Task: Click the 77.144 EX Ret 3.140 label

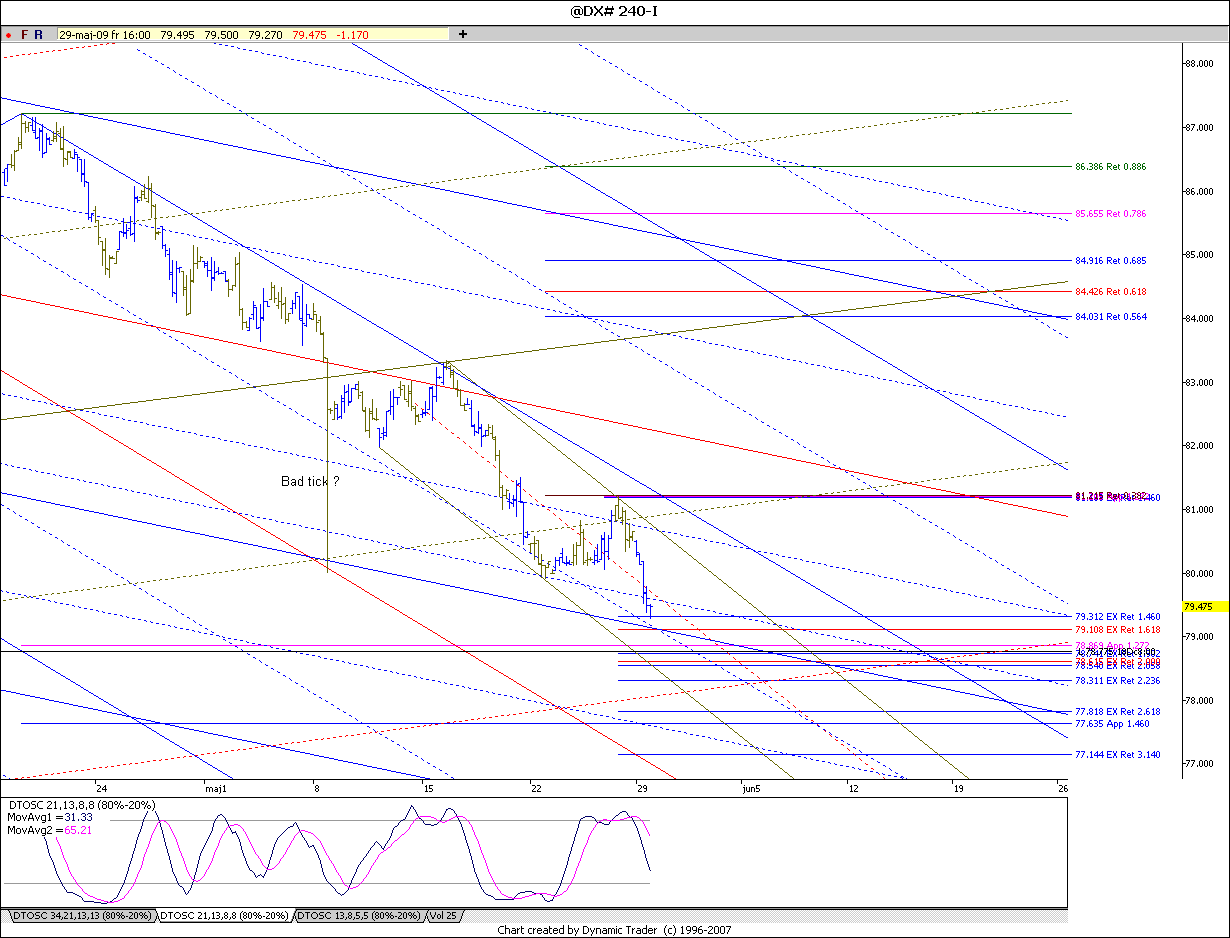Action: point(1117,755)
